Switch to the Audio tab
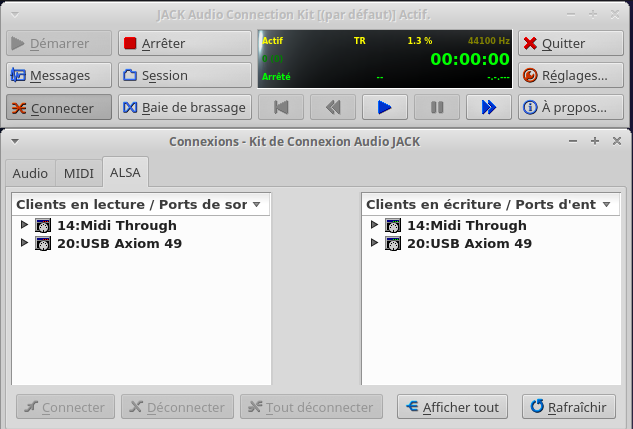 [30, 173]
